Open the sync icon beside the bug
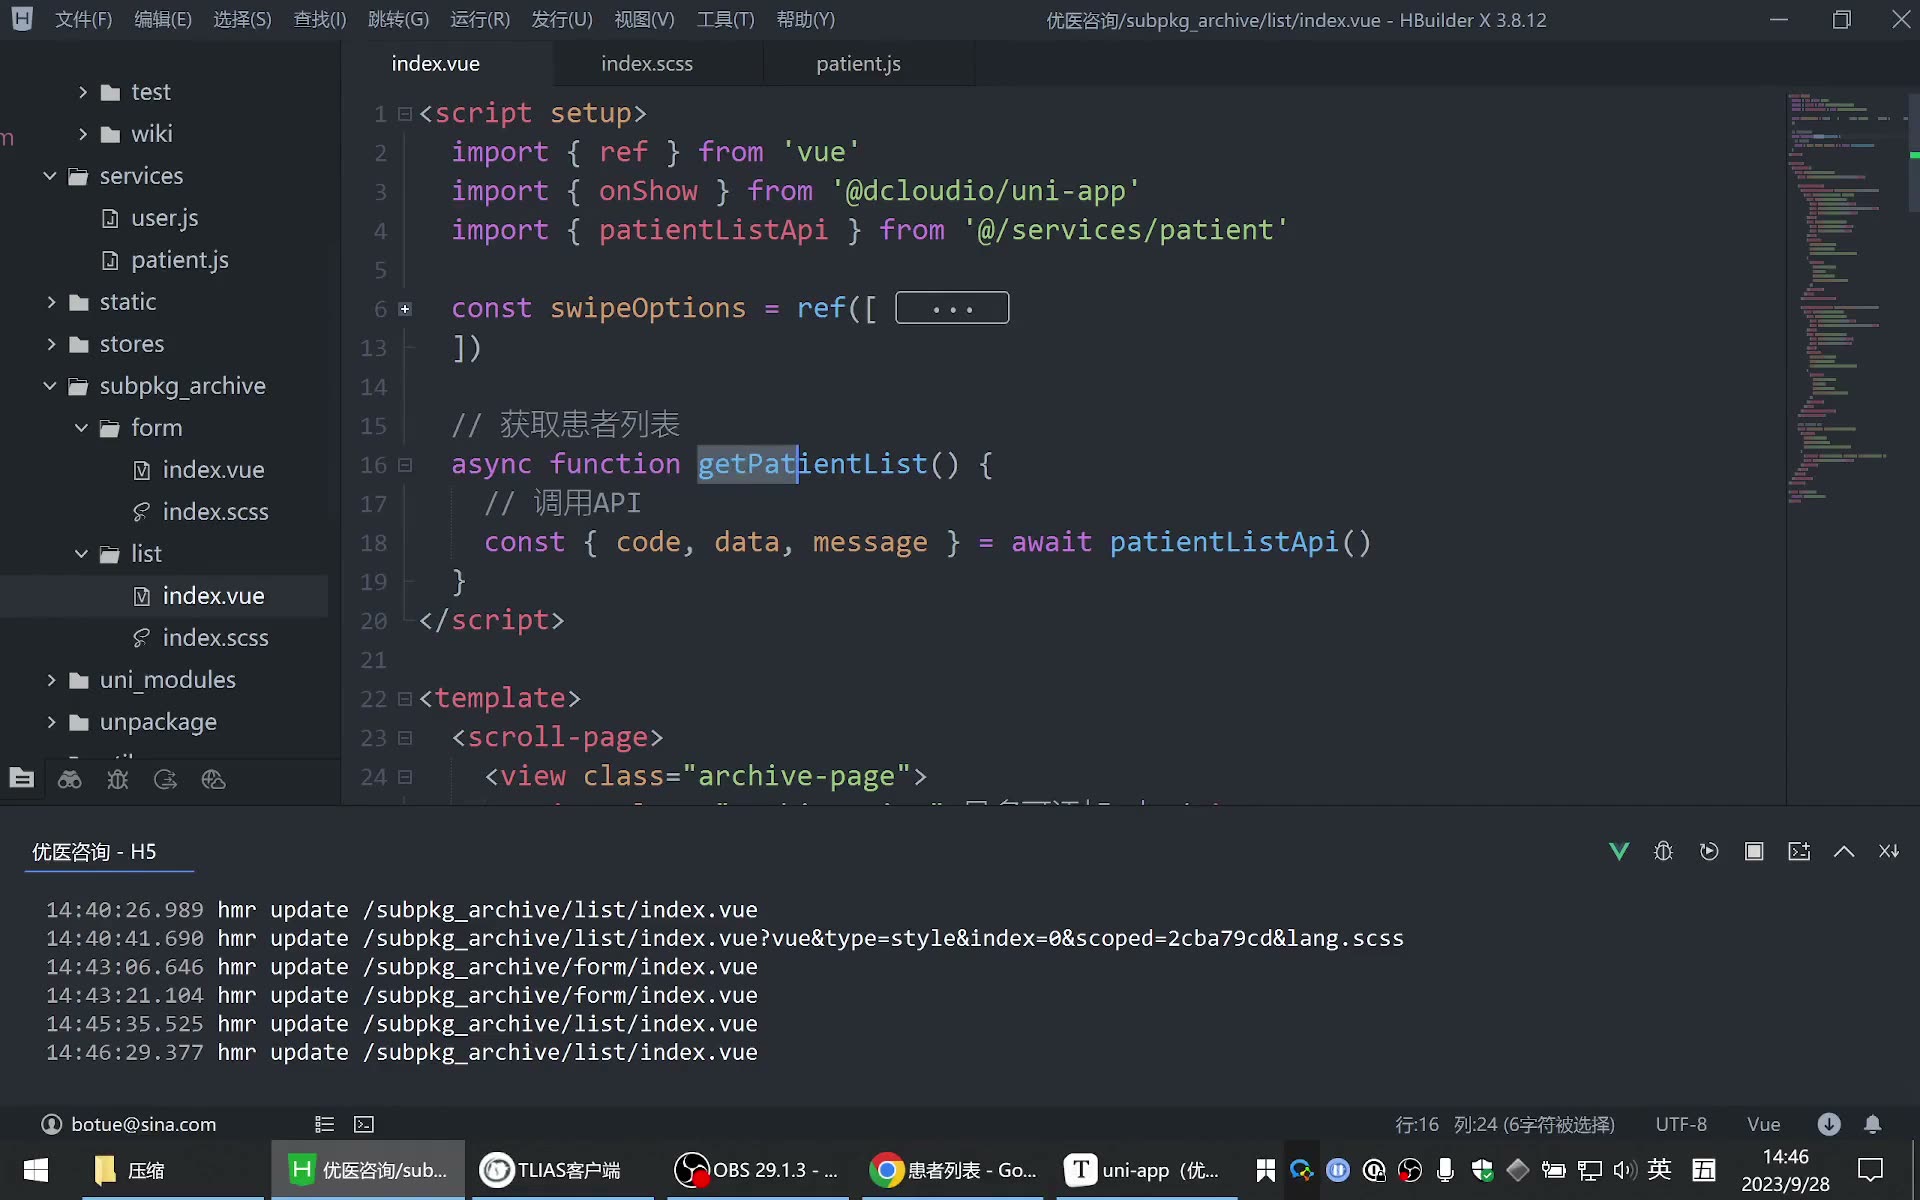The height and width of the screenshot is (1200, 1920). coord(166,779)
